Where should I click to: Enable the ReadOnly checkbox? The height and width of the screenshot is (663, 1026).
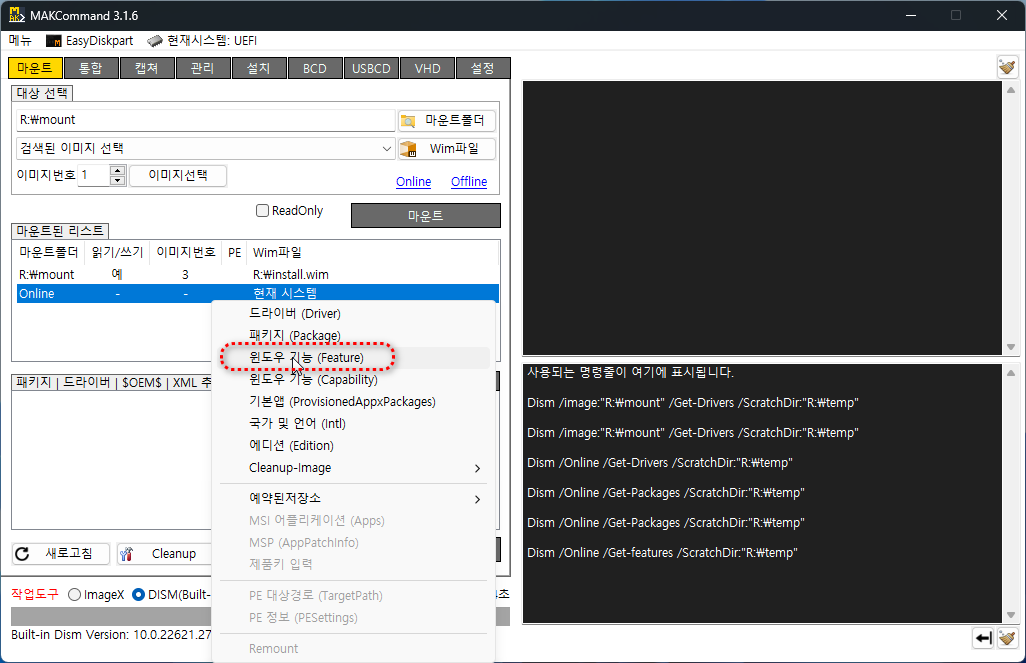[262, 211]
